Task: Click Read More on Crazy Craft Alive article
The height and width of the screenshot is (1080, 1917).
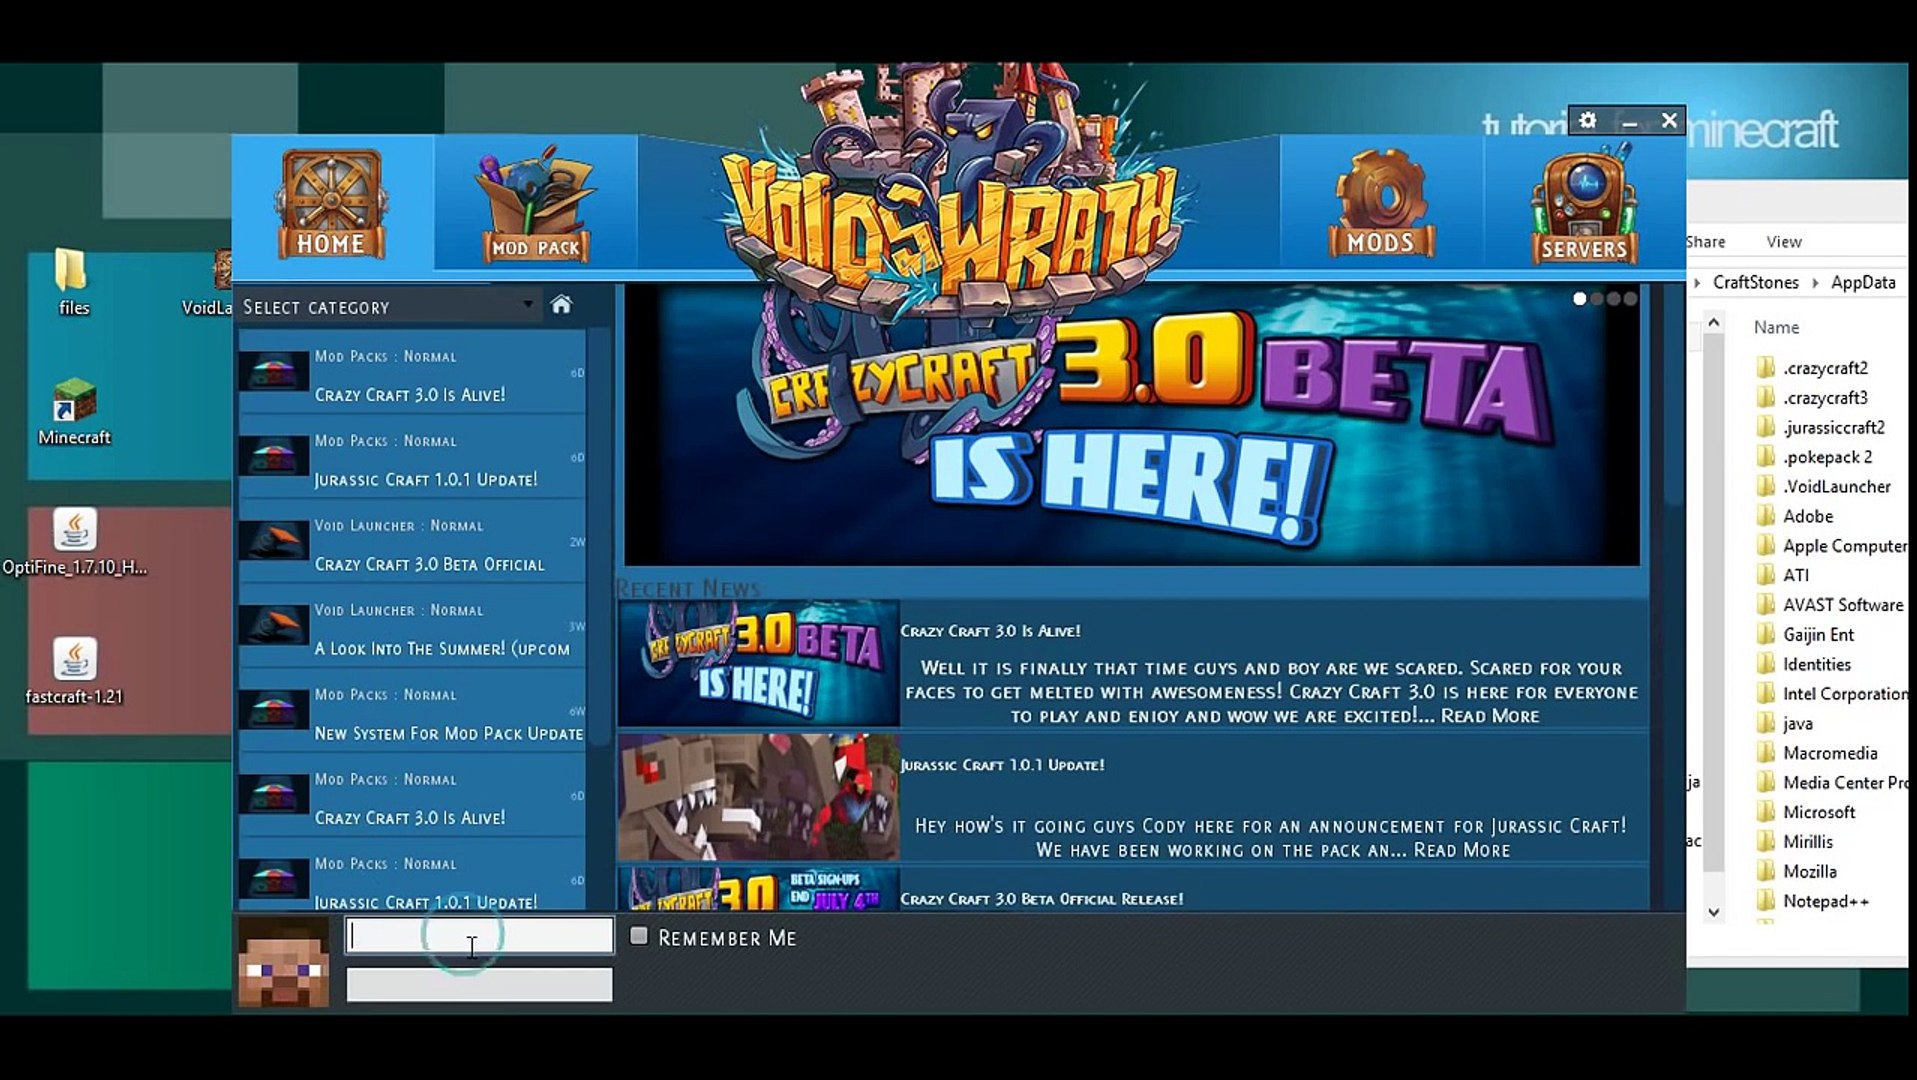Action: tap(1489, 716)
